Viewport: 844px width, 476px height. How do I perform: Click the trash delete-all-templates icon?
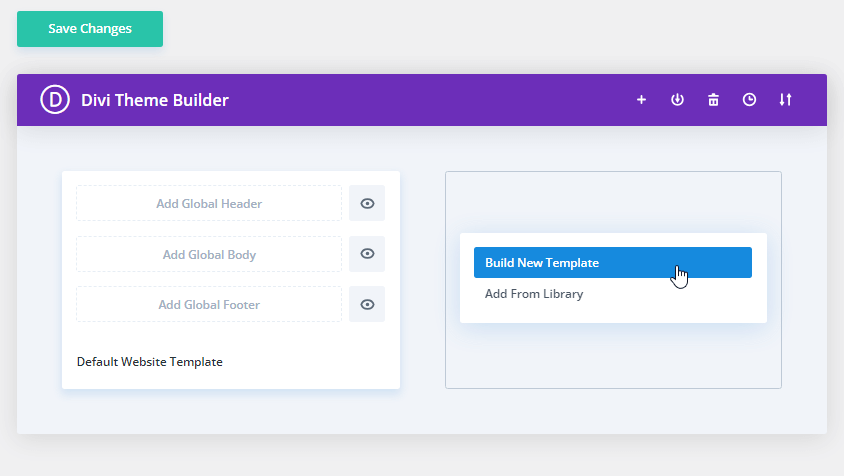713,100
